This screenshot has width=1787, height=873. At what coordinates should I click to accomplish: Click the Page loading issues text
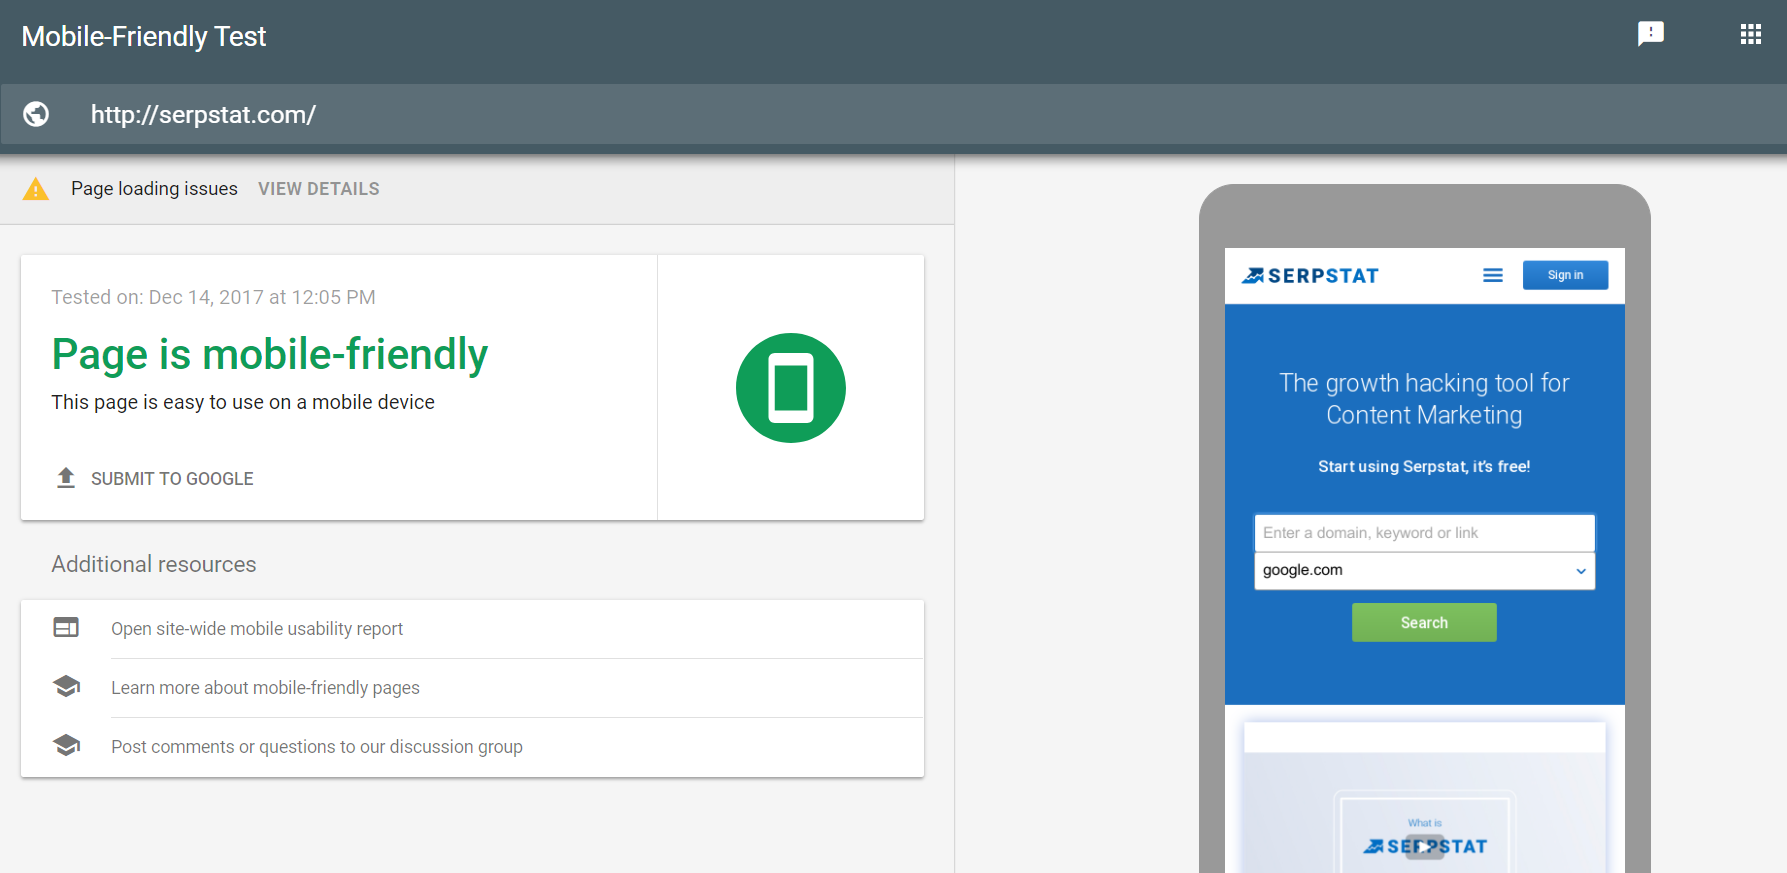(x=154, y=189)
